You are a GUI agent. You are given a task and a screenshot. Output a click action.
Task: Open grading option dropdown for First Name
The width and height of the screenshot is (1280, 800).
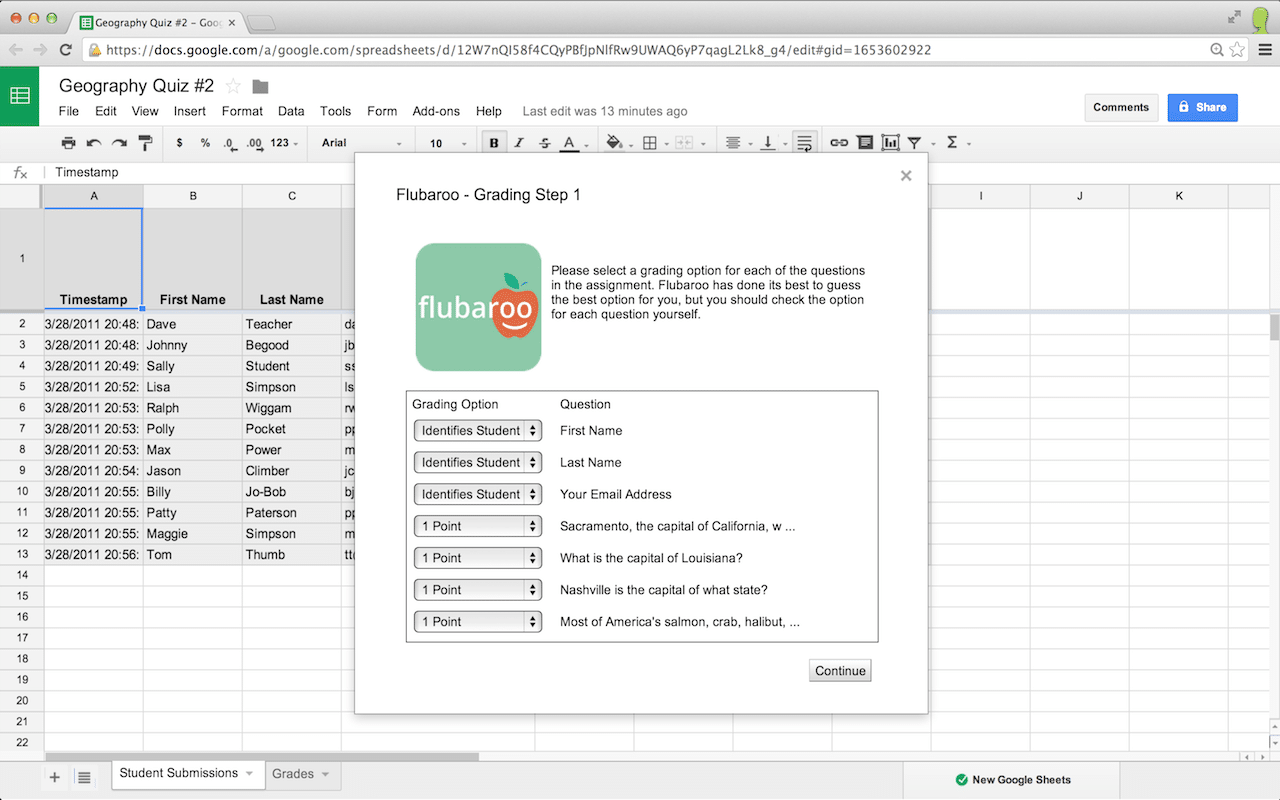477,430
